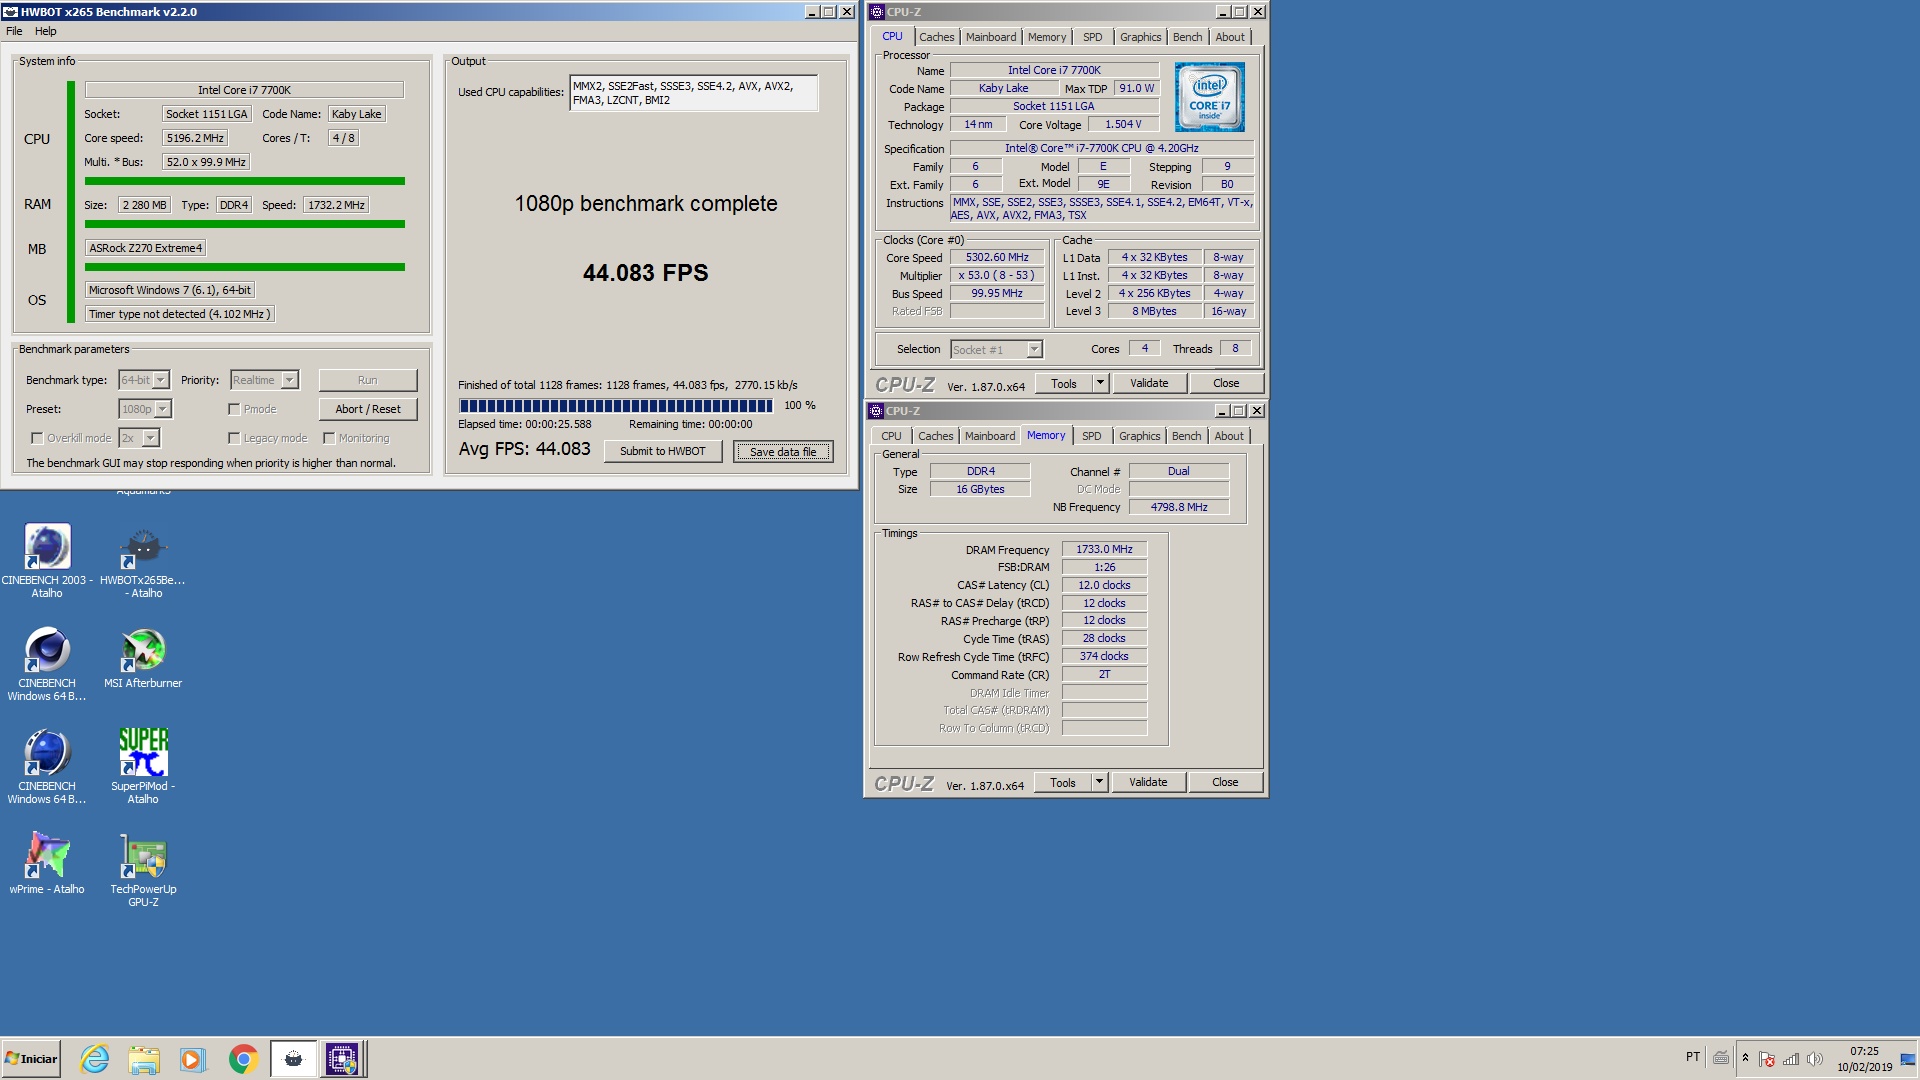Screen dimensions: 1920x1080
Task: Open Overkill 2x multiplier dropdown
Action: point(151,438)
